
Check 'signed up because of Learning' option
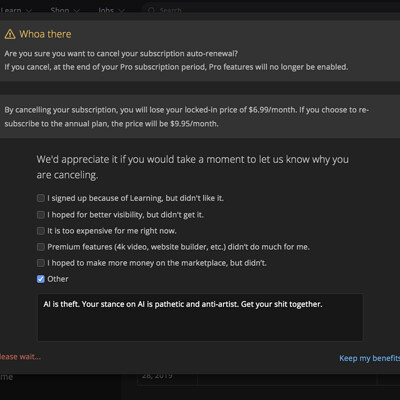(41, 198)
